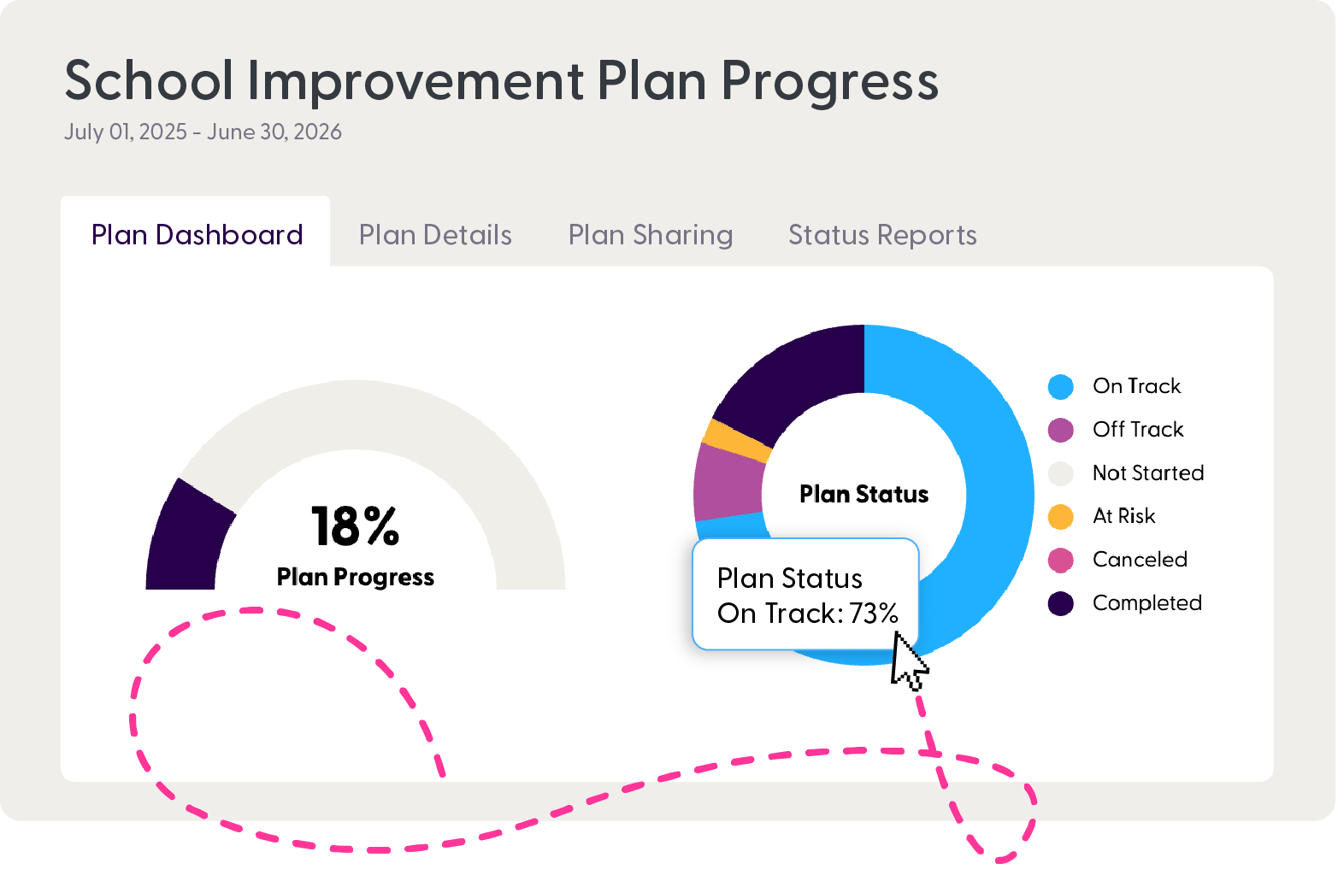Switch to the Plan Details tab

(435, 235)
